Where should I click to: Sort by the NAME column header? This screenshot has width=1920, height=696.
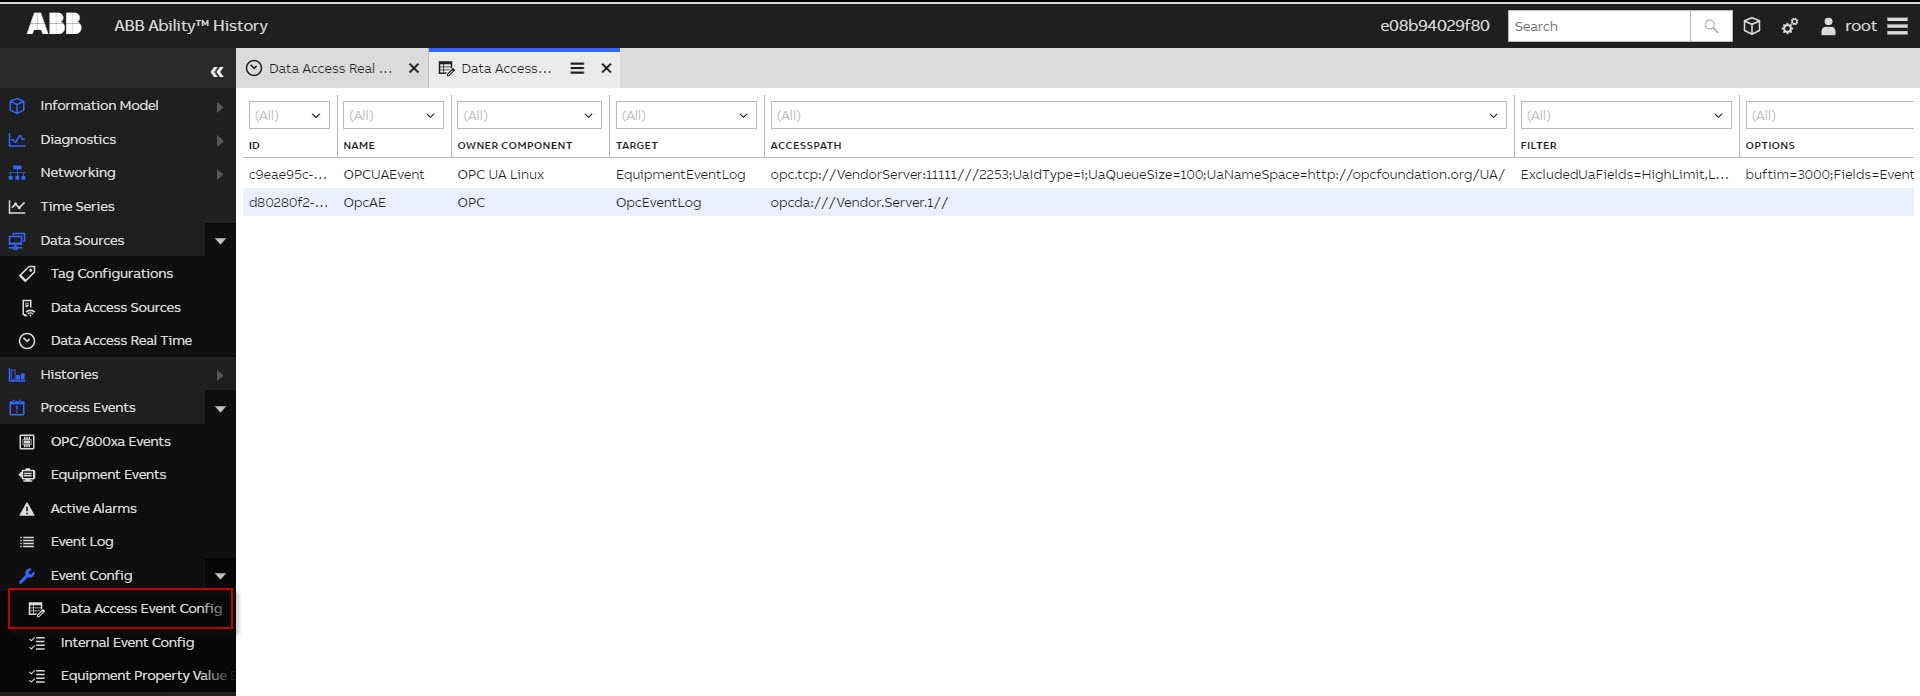click(x=359, y=146)
